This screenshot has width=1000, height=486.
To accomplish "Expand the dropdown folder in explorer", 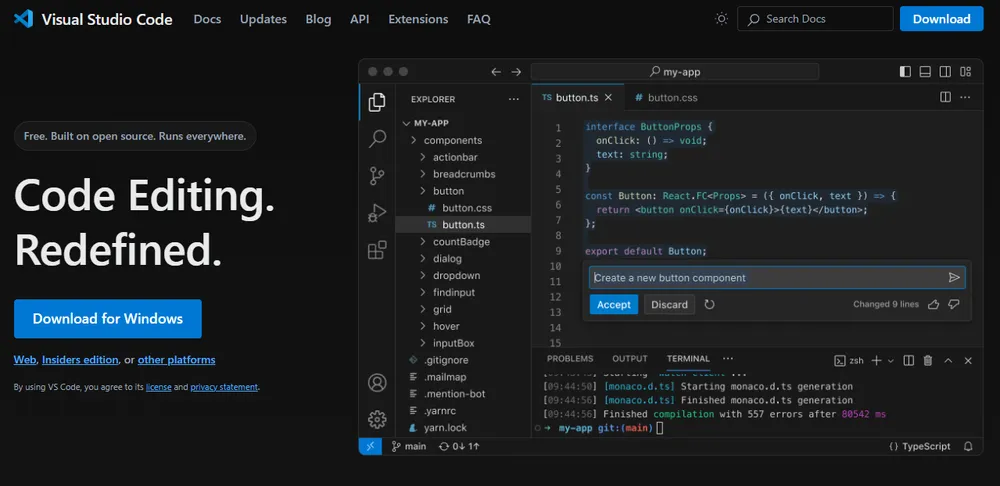I will (x=456, y=275).
